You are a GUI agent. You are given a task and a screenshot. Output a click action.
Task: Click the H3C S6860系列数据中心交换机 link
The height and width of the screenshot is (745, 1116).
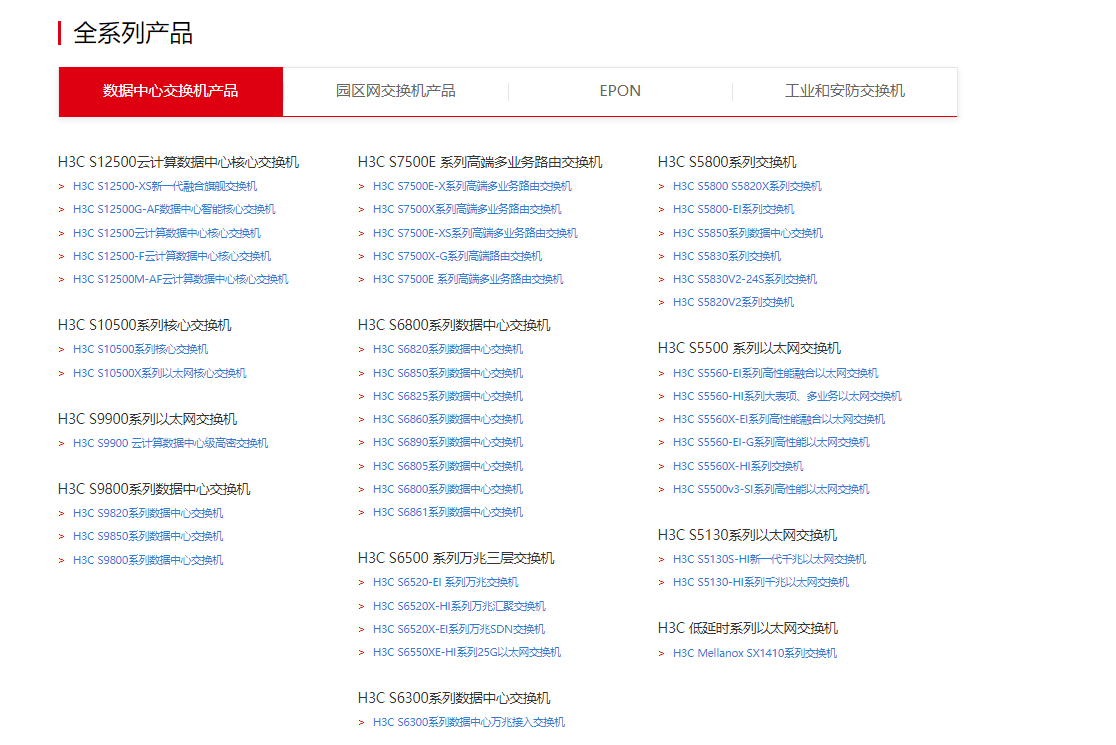pos(448,420)
